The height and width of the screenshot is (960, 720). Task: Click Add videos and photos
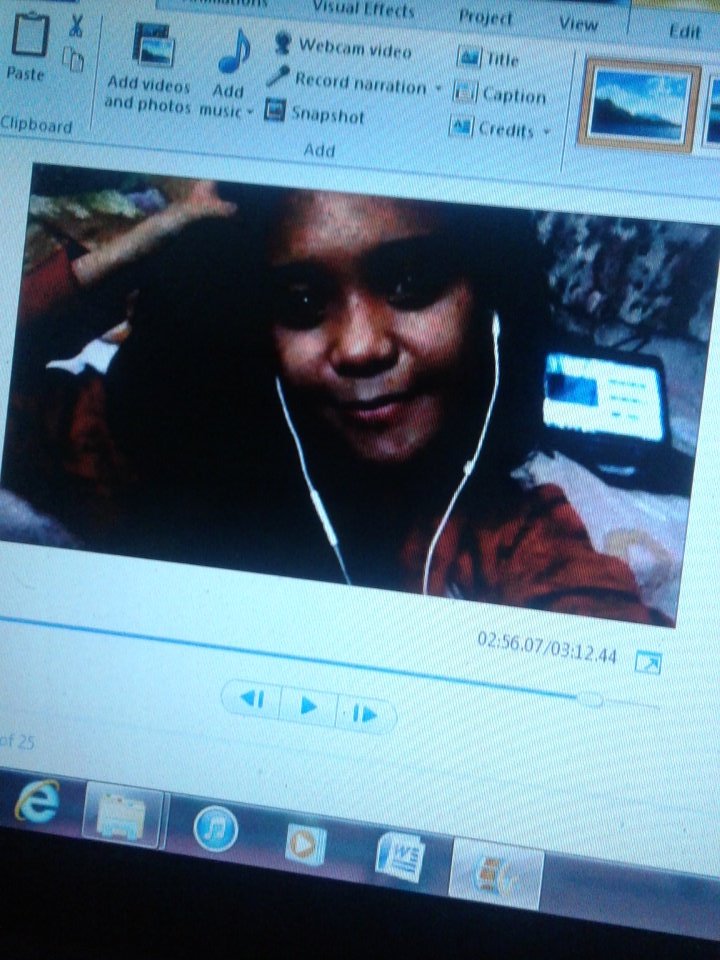tap(149, 67)
